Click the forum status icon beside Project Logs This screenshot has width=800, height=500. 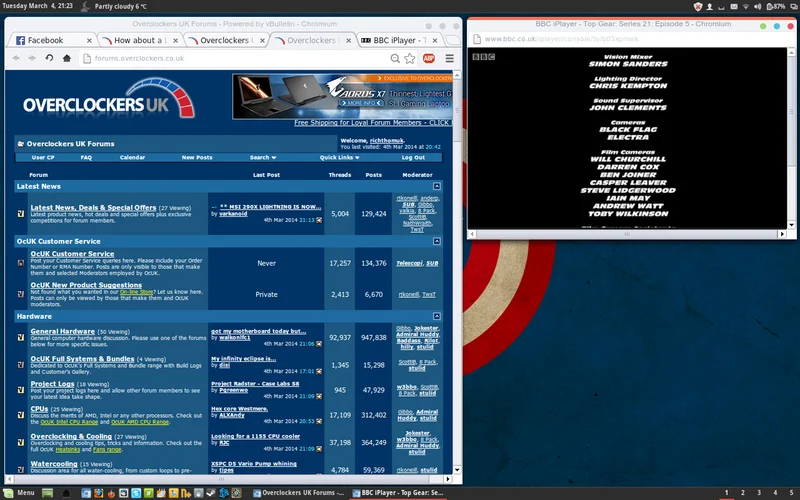(21, 390)
